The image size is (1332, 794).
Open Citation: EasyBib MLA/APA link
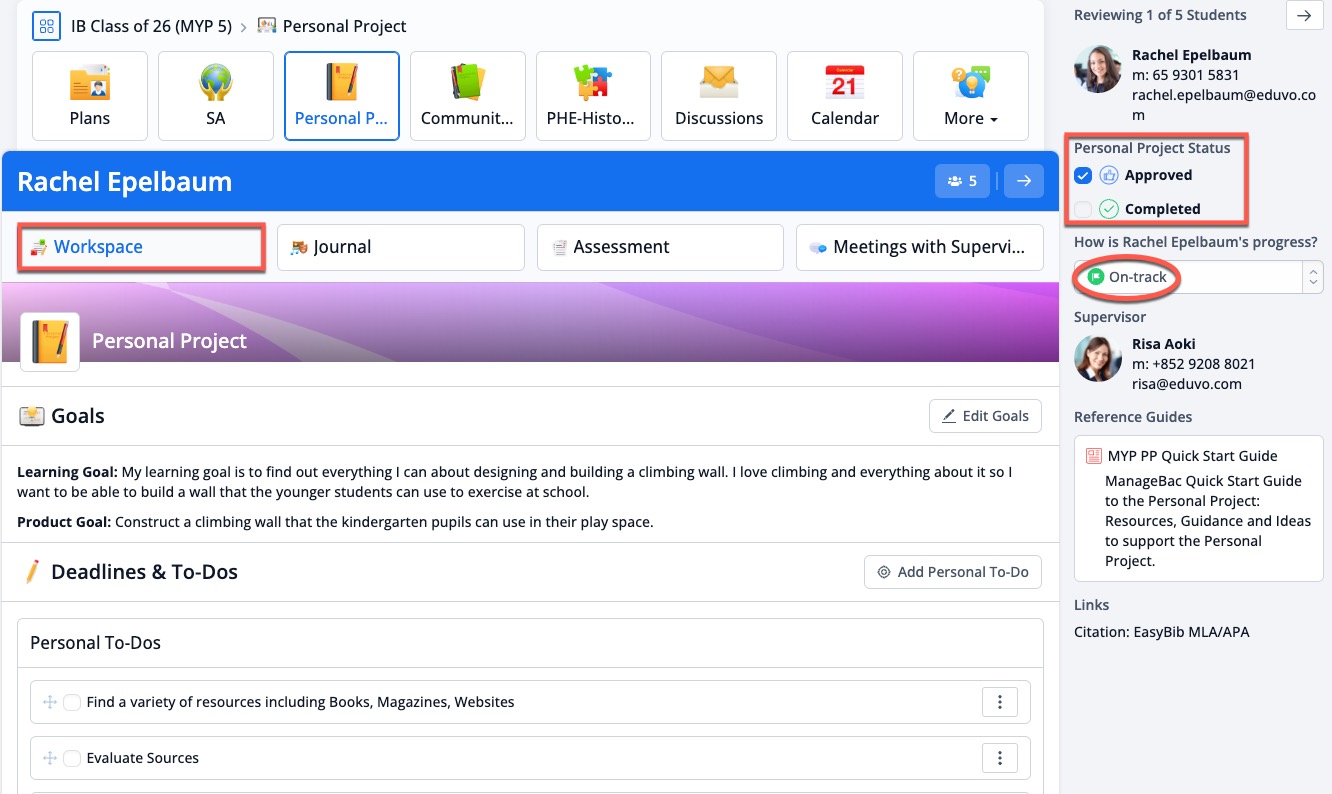[1161, 632]
